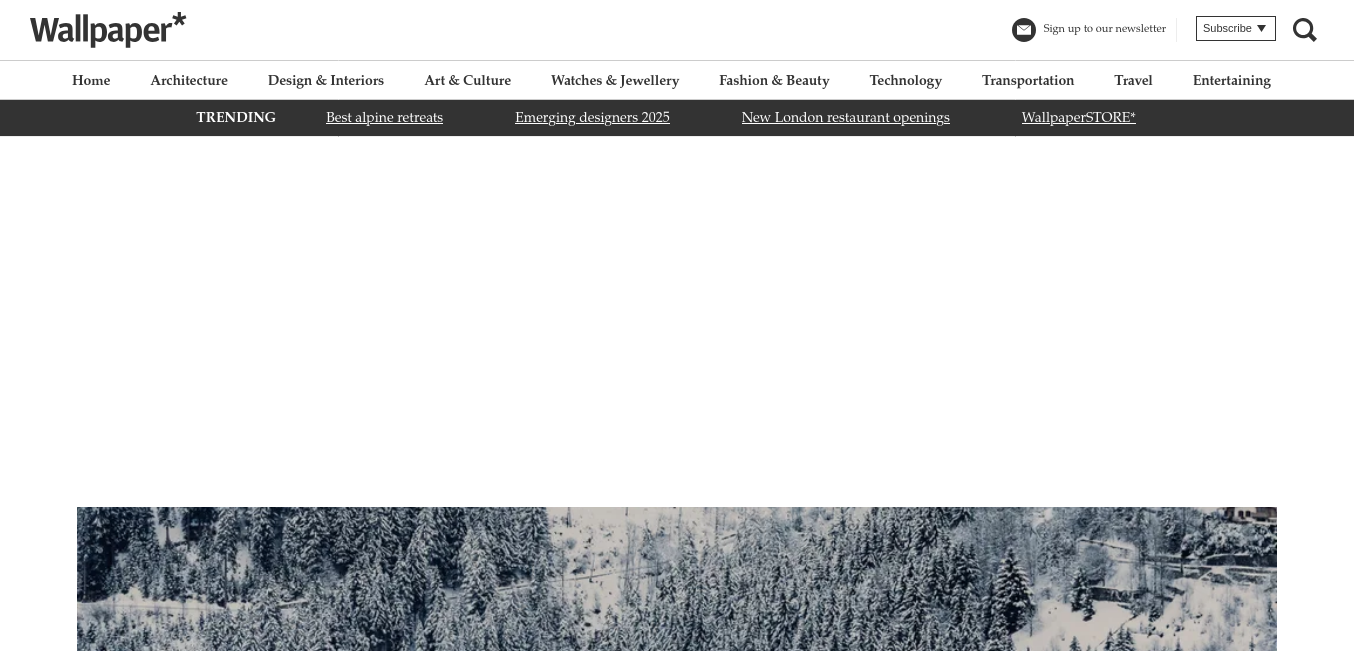The width and height of the screenshot is (1366, 651).
Task: Go to the Home menu item
Action: (91, 80)
